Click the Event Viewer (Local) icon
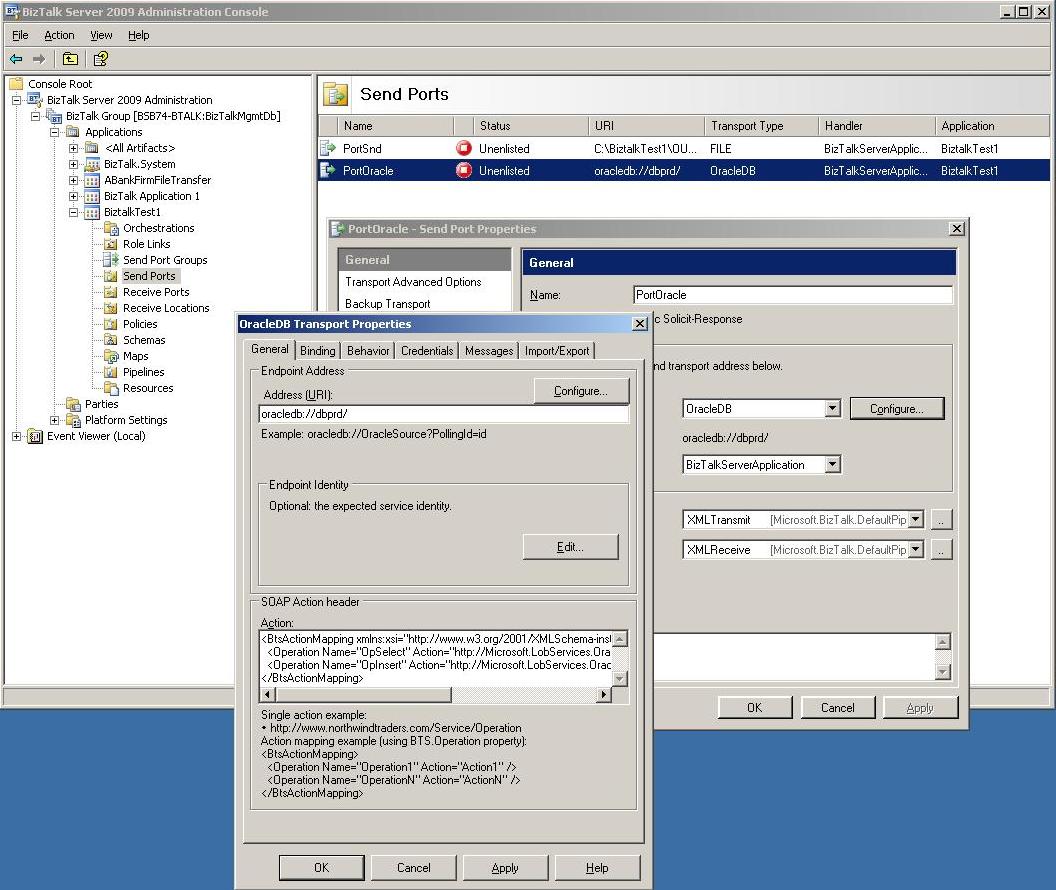1056x890 pixels. click(35, 436)
